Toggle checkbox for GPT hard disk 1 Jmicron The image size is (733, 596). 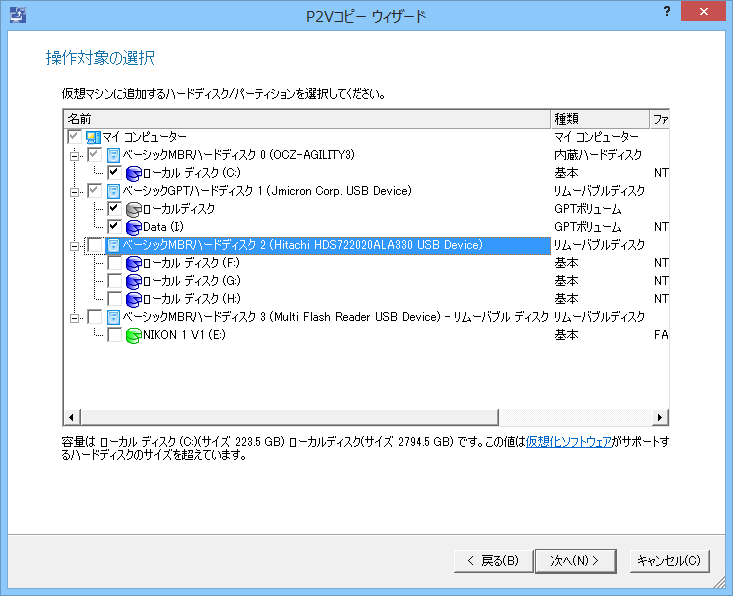[94, 191]
